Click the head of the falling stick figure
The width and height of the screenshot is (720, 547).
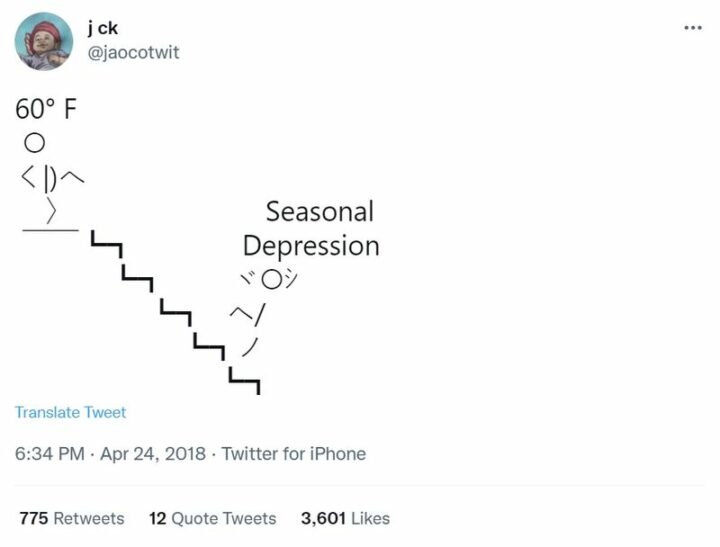[x=273, y=280]
